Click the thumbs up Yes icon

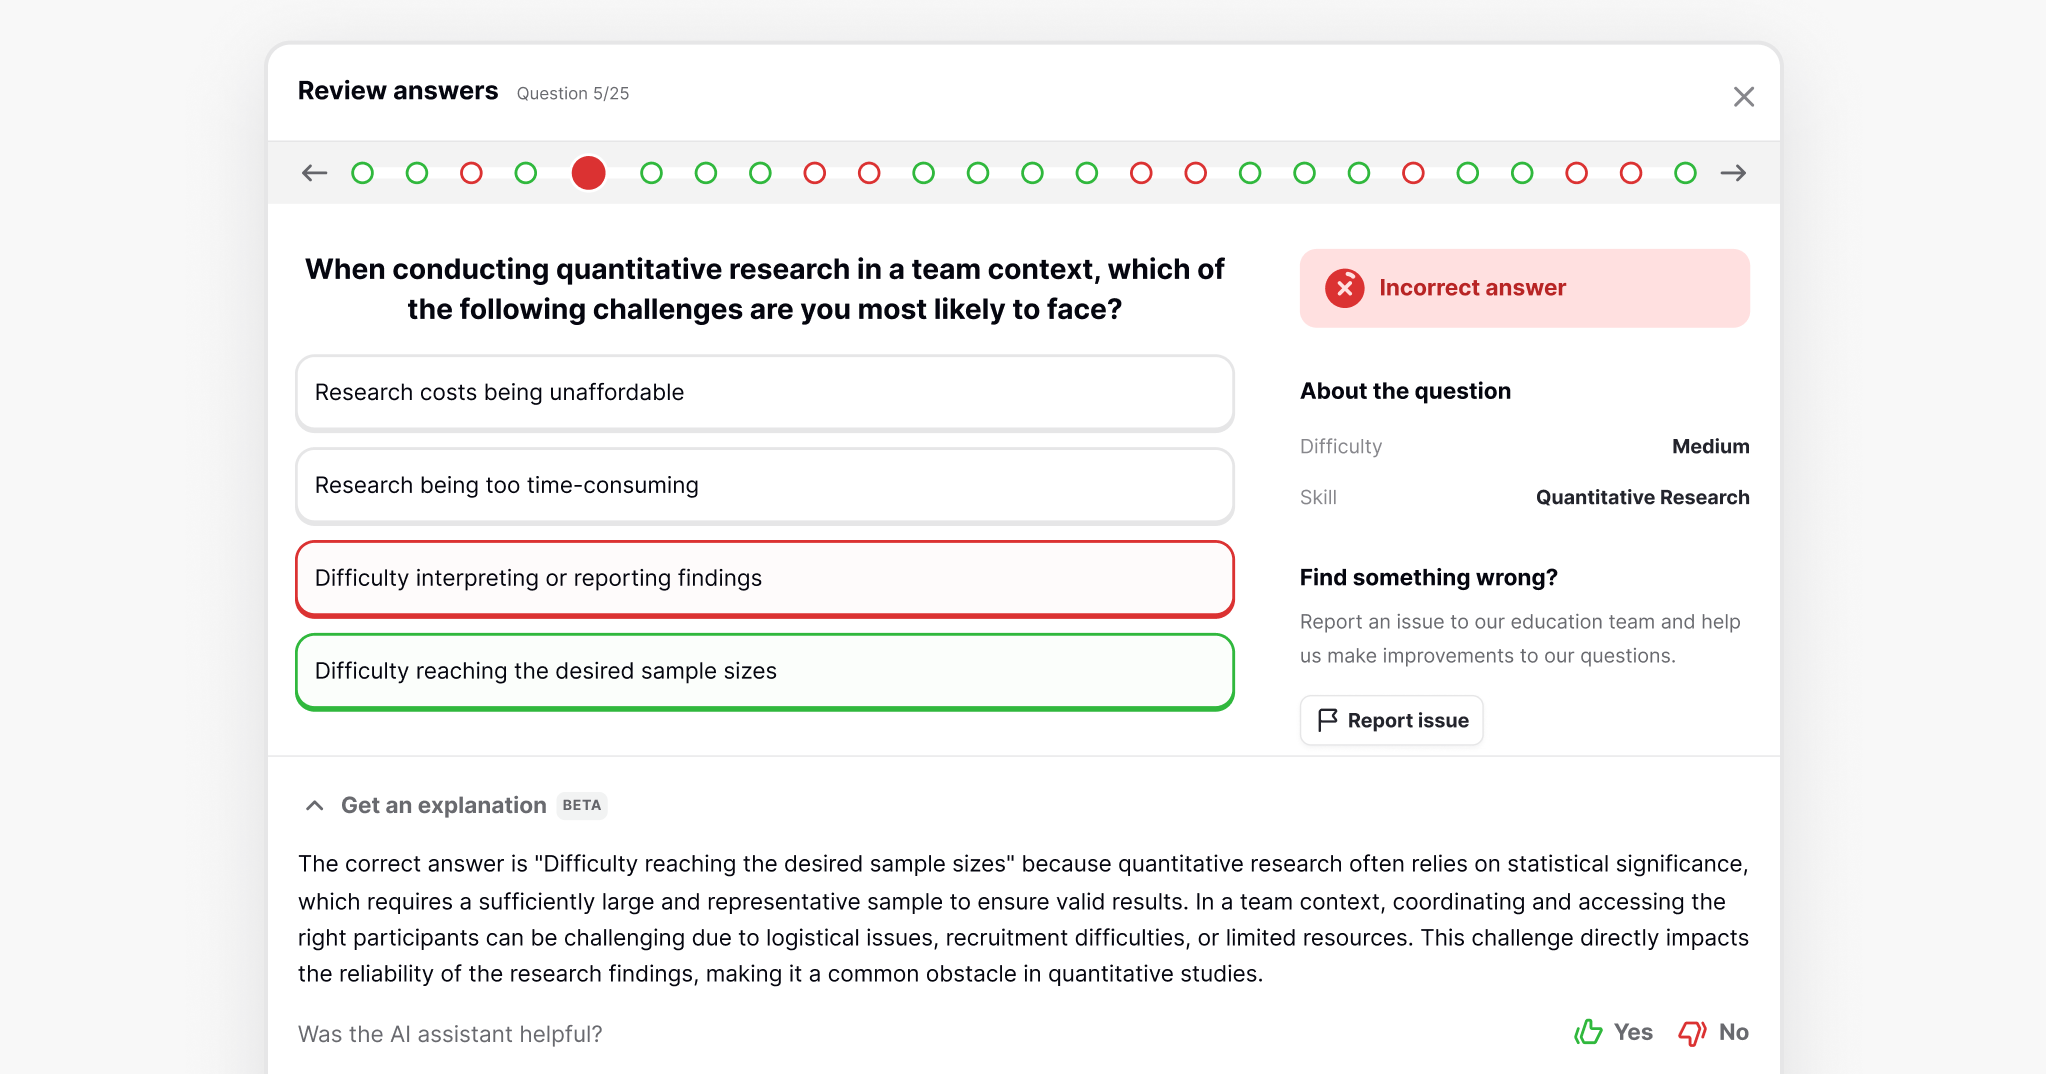tap(1588, 1032)
